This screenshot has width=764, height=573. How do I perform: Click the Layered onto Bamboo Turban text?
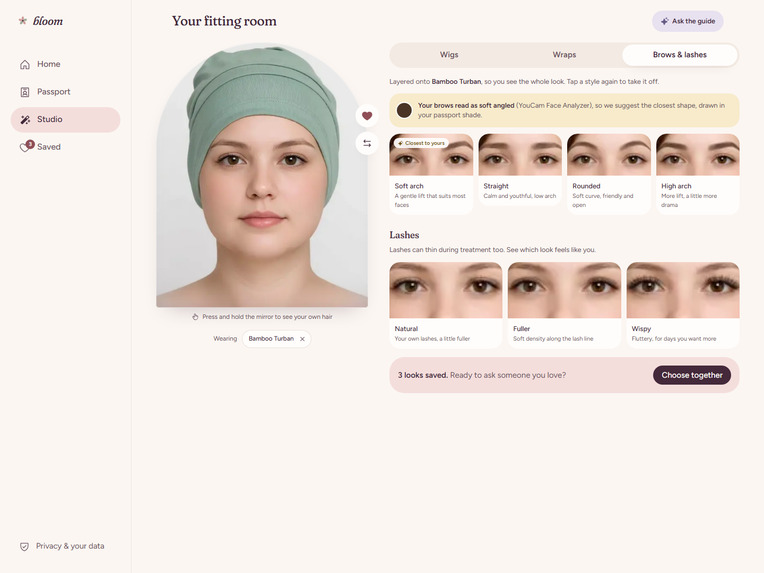(524, 81)
